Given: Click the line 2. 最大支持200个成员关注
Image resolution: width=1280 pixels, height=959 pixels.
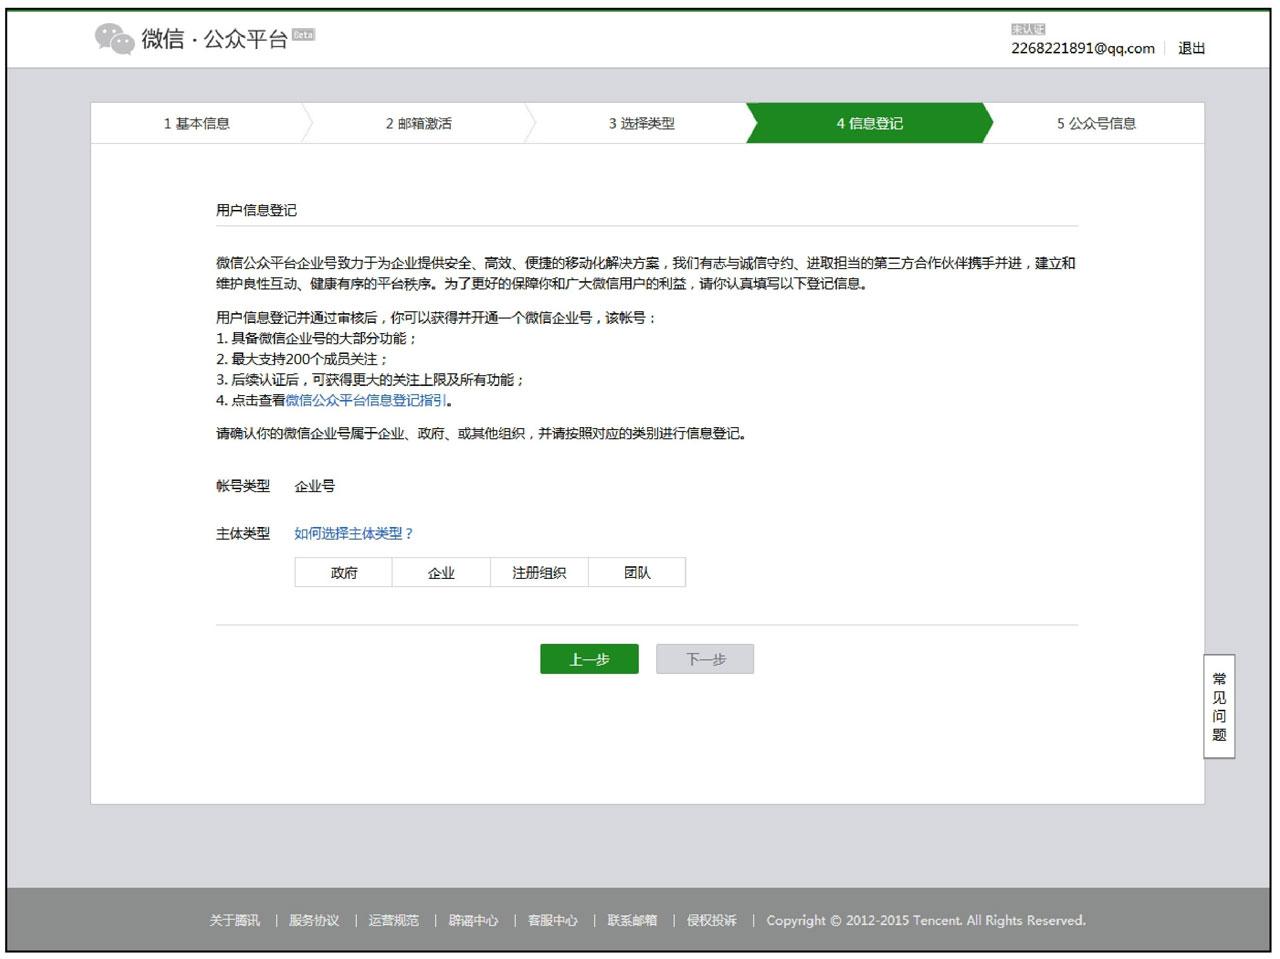Looking at the screenshot, I should pos(302,359).
